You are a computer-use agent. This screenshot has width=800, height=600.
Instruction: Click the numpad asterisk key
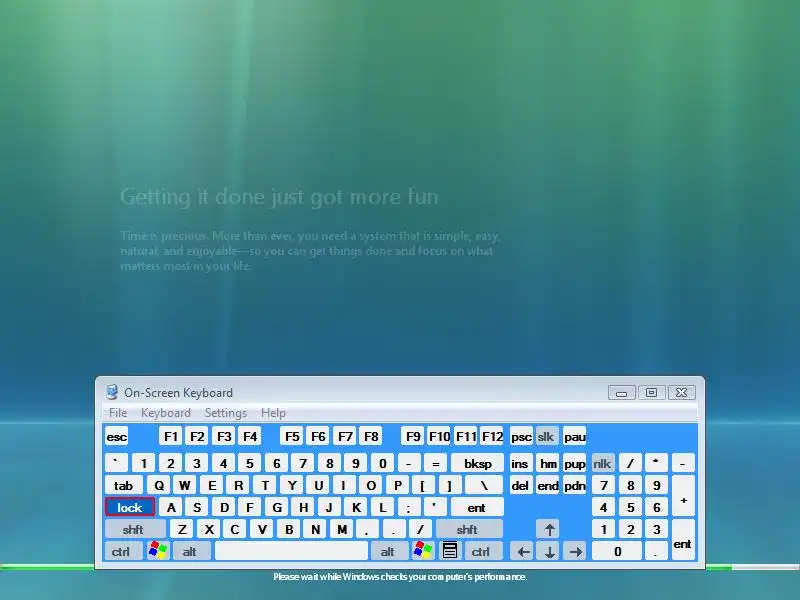tap(657, 463)
